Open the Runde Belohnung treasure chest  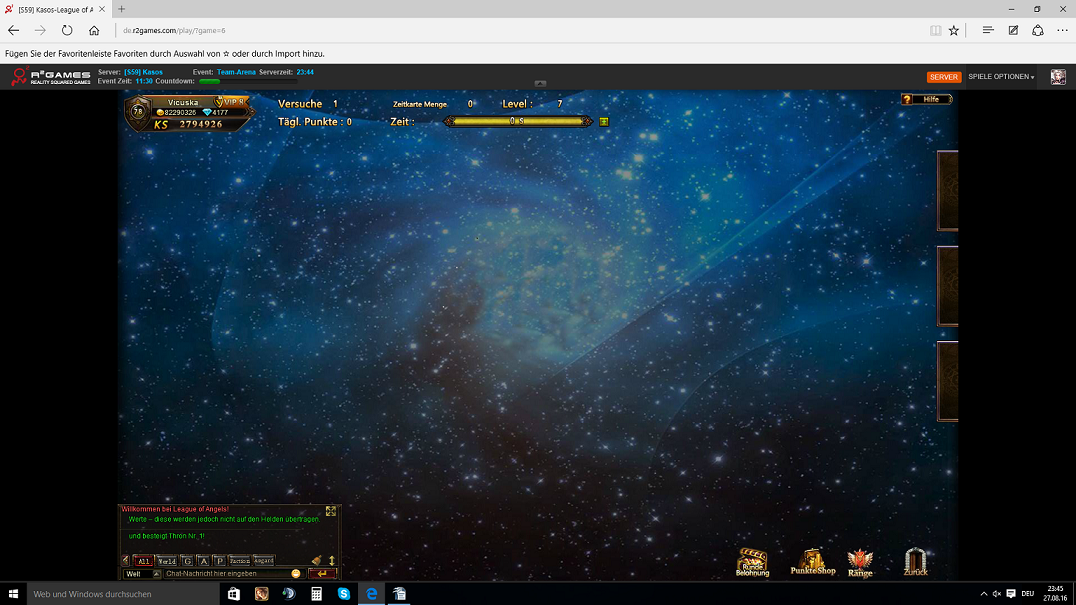[x=752, y=561]
